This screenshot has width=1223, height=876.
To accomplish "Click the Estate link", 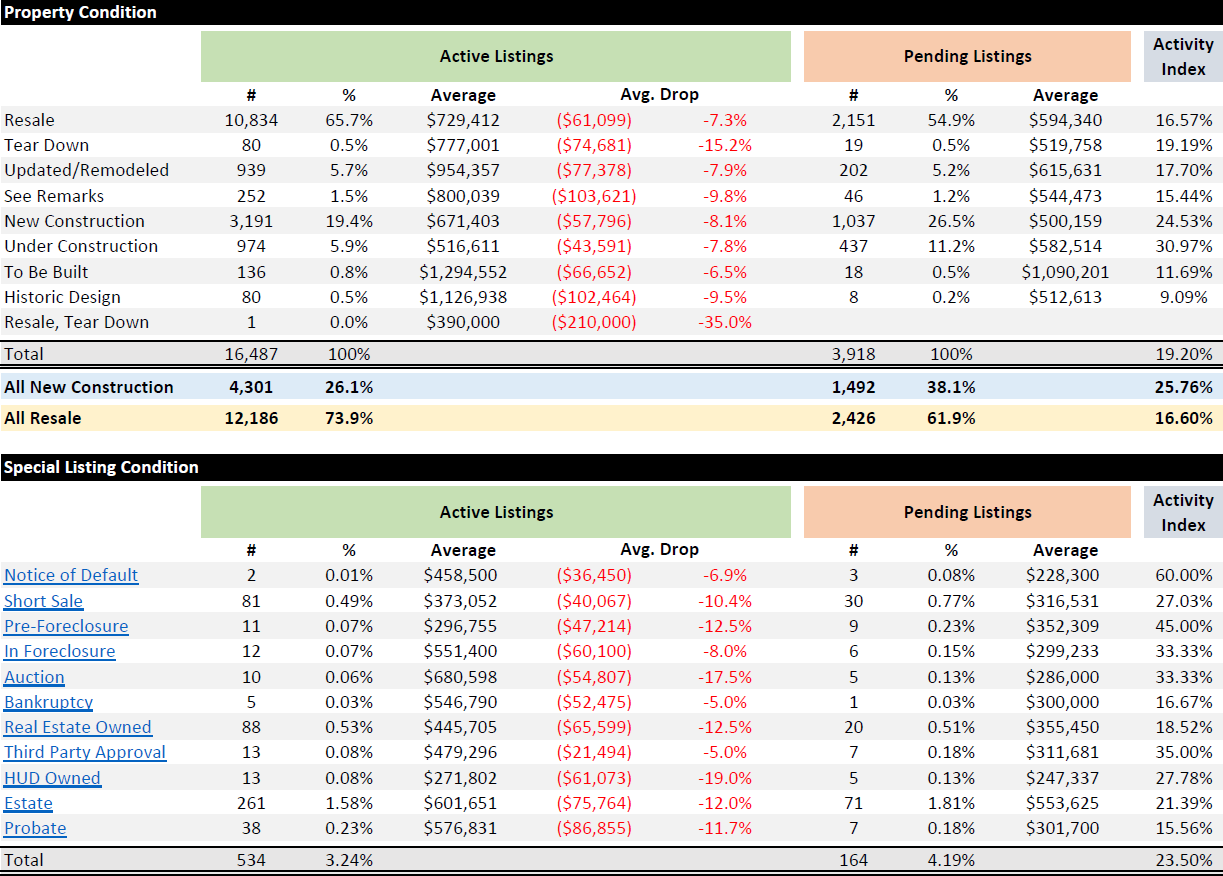I will (x=28, y=803).
